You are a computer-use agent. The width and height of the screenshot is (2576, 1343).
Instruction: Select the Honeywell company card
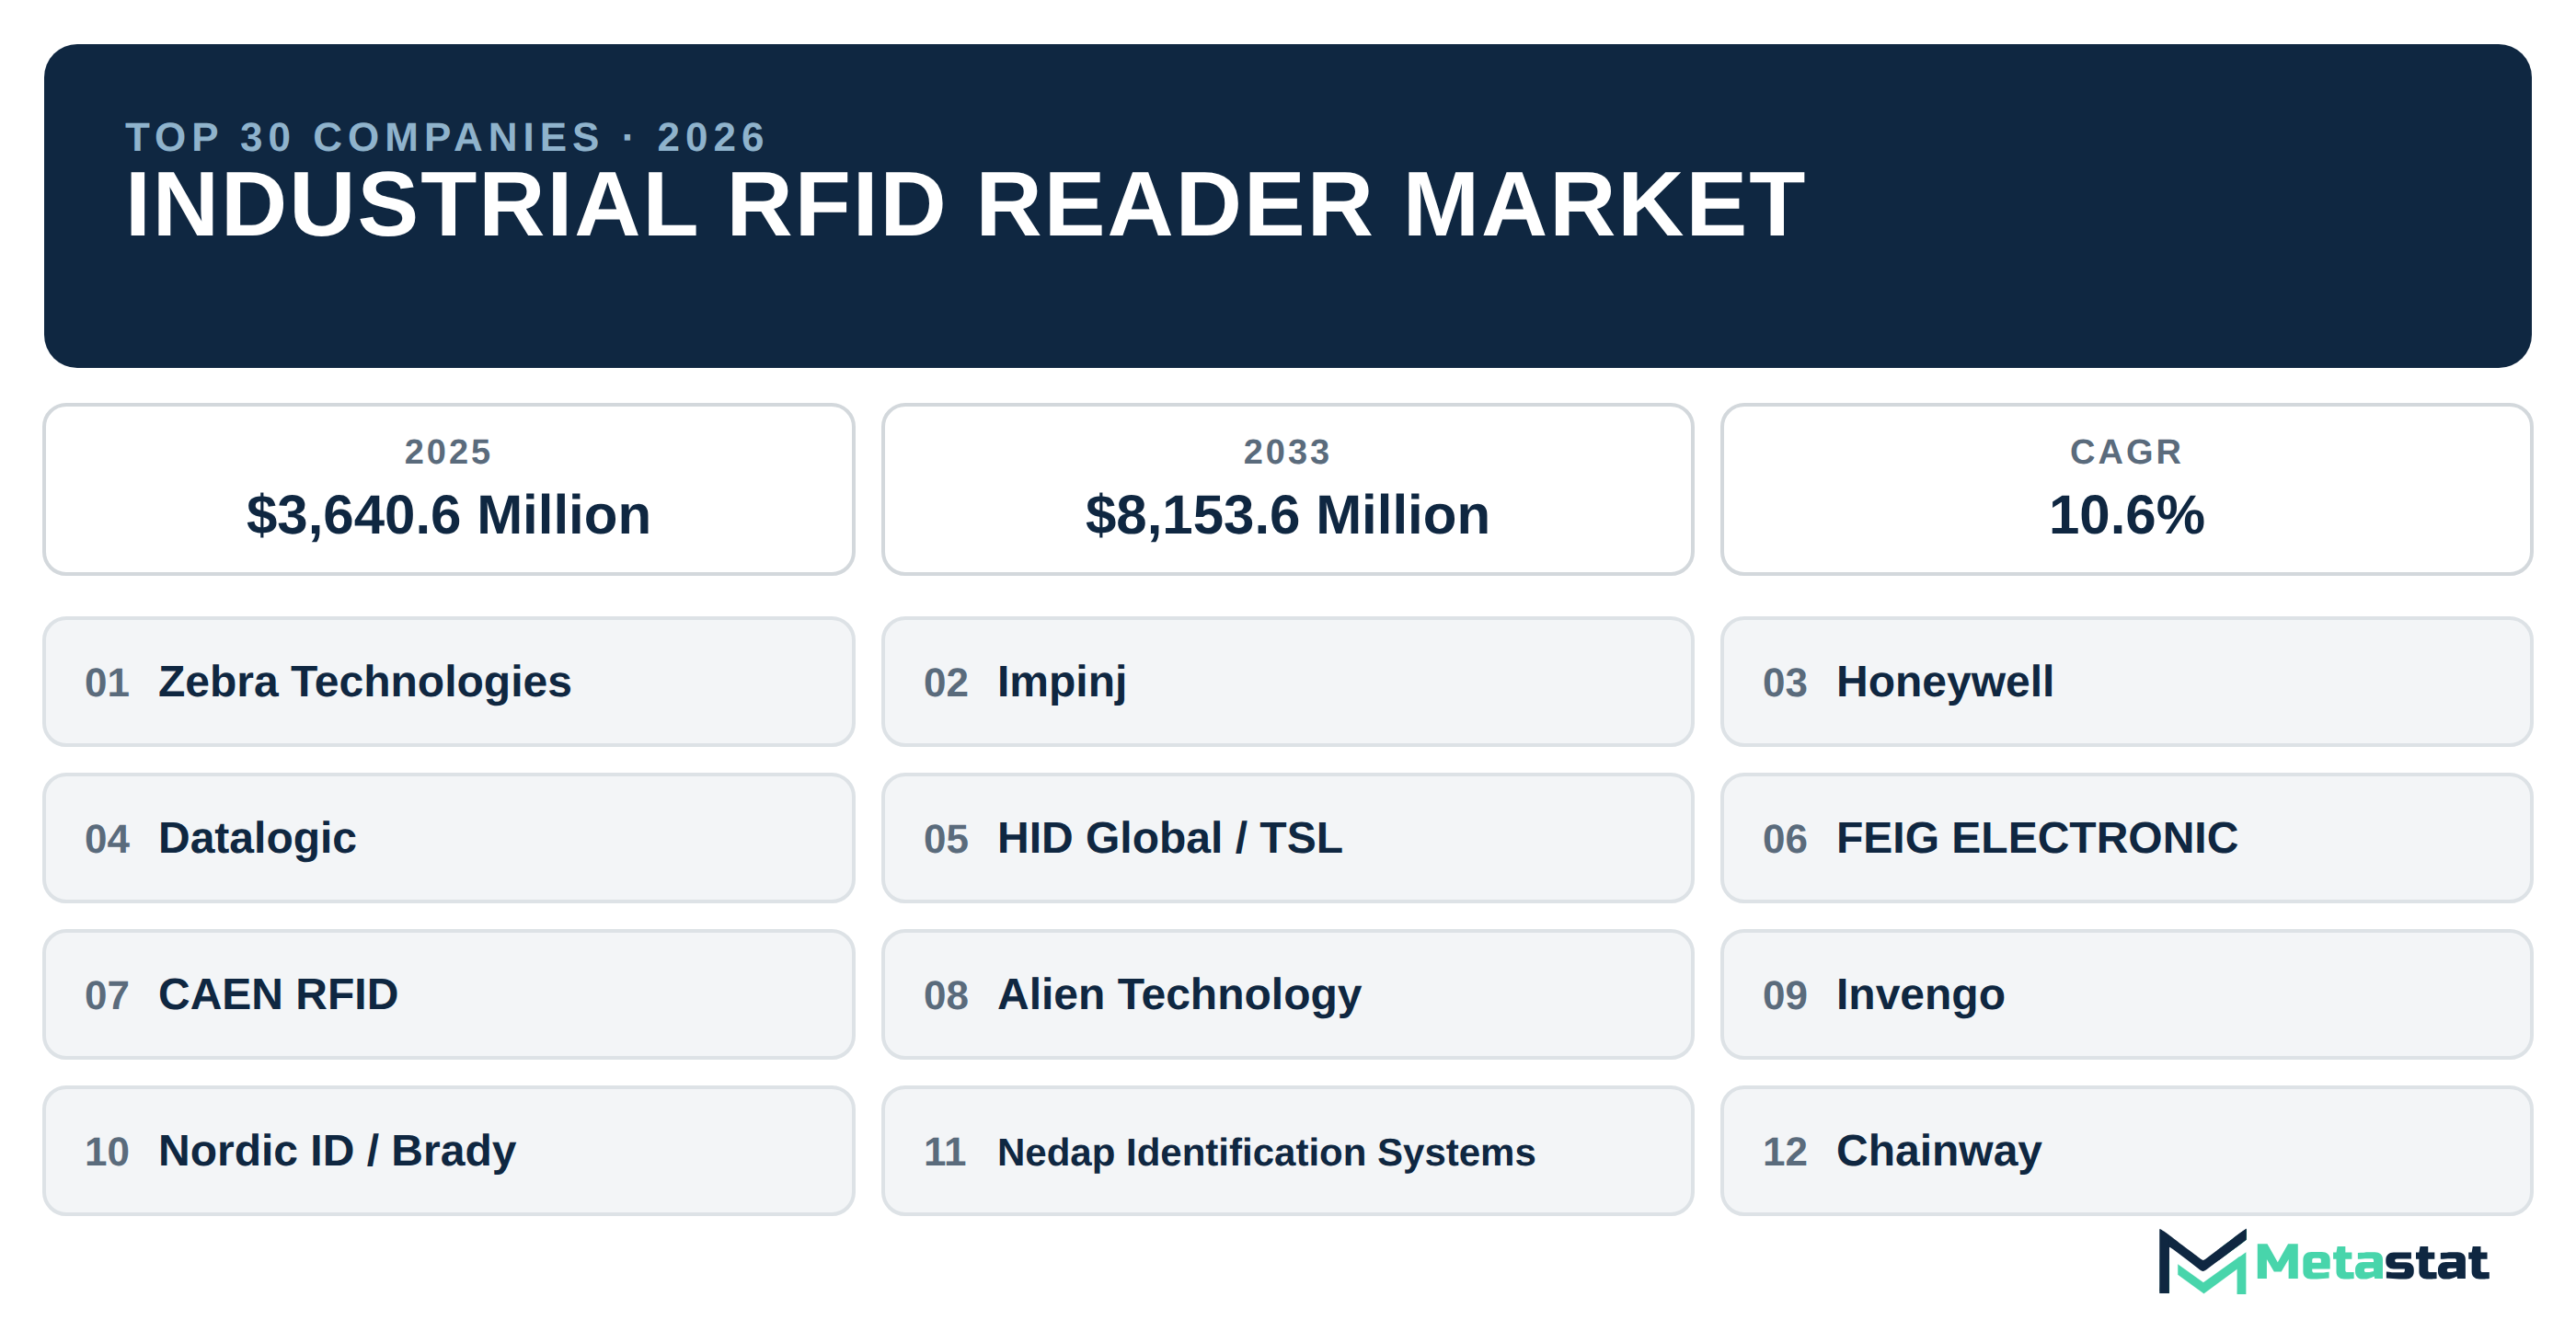[2126, 682]
